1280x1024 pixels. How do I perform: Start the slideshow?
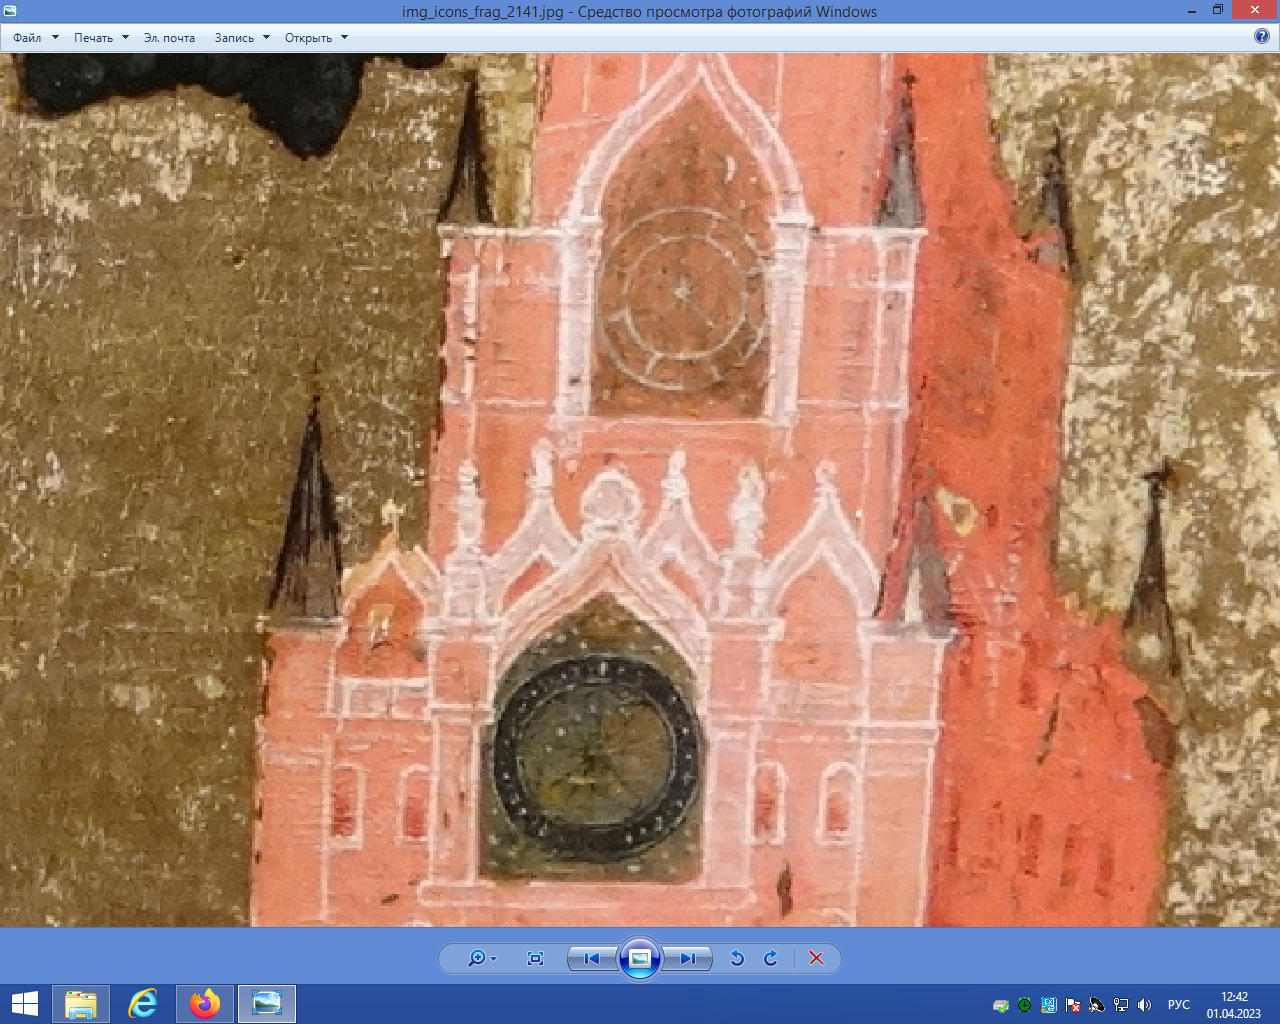[x=640, y=958]
